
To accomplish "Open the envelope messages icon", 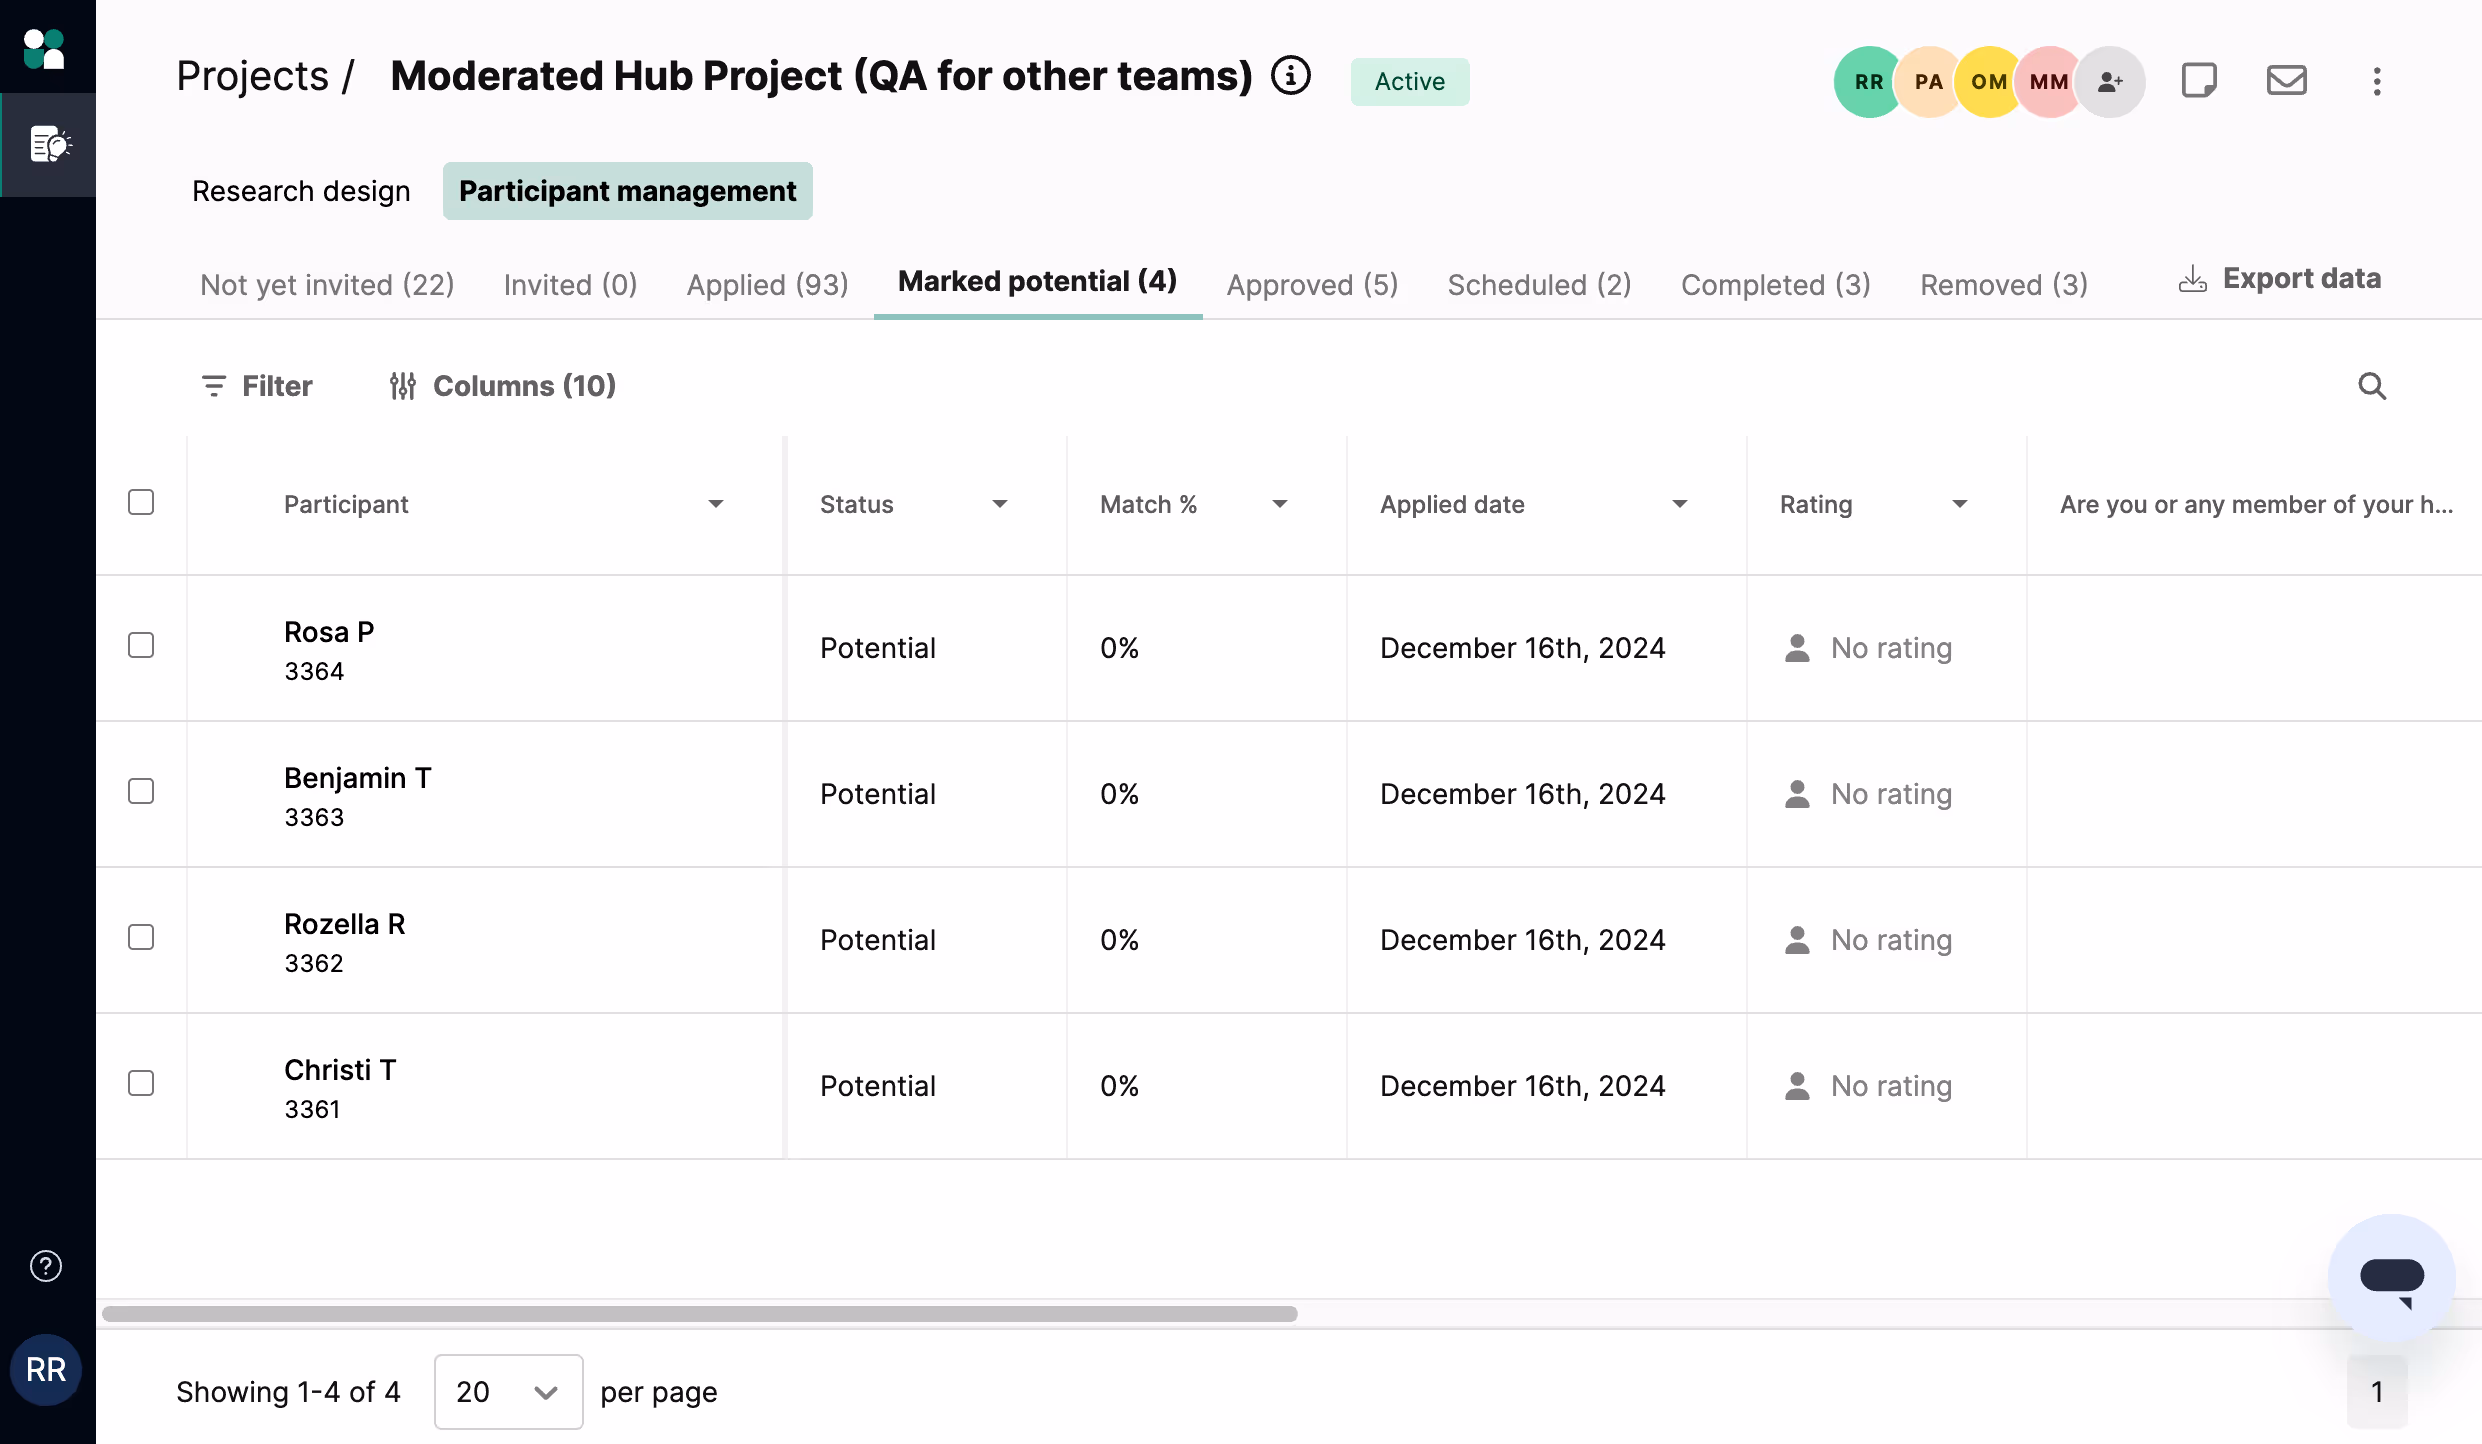I will pos(2286,80).
